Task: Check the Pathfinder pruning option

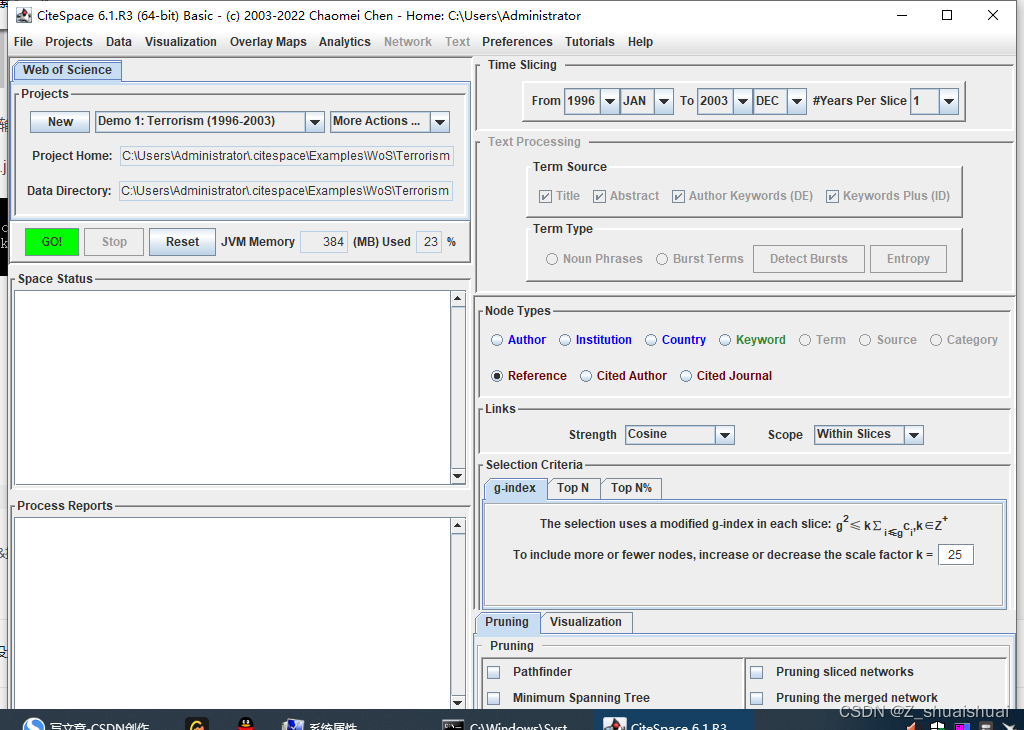Action: (x=494, y=672)
